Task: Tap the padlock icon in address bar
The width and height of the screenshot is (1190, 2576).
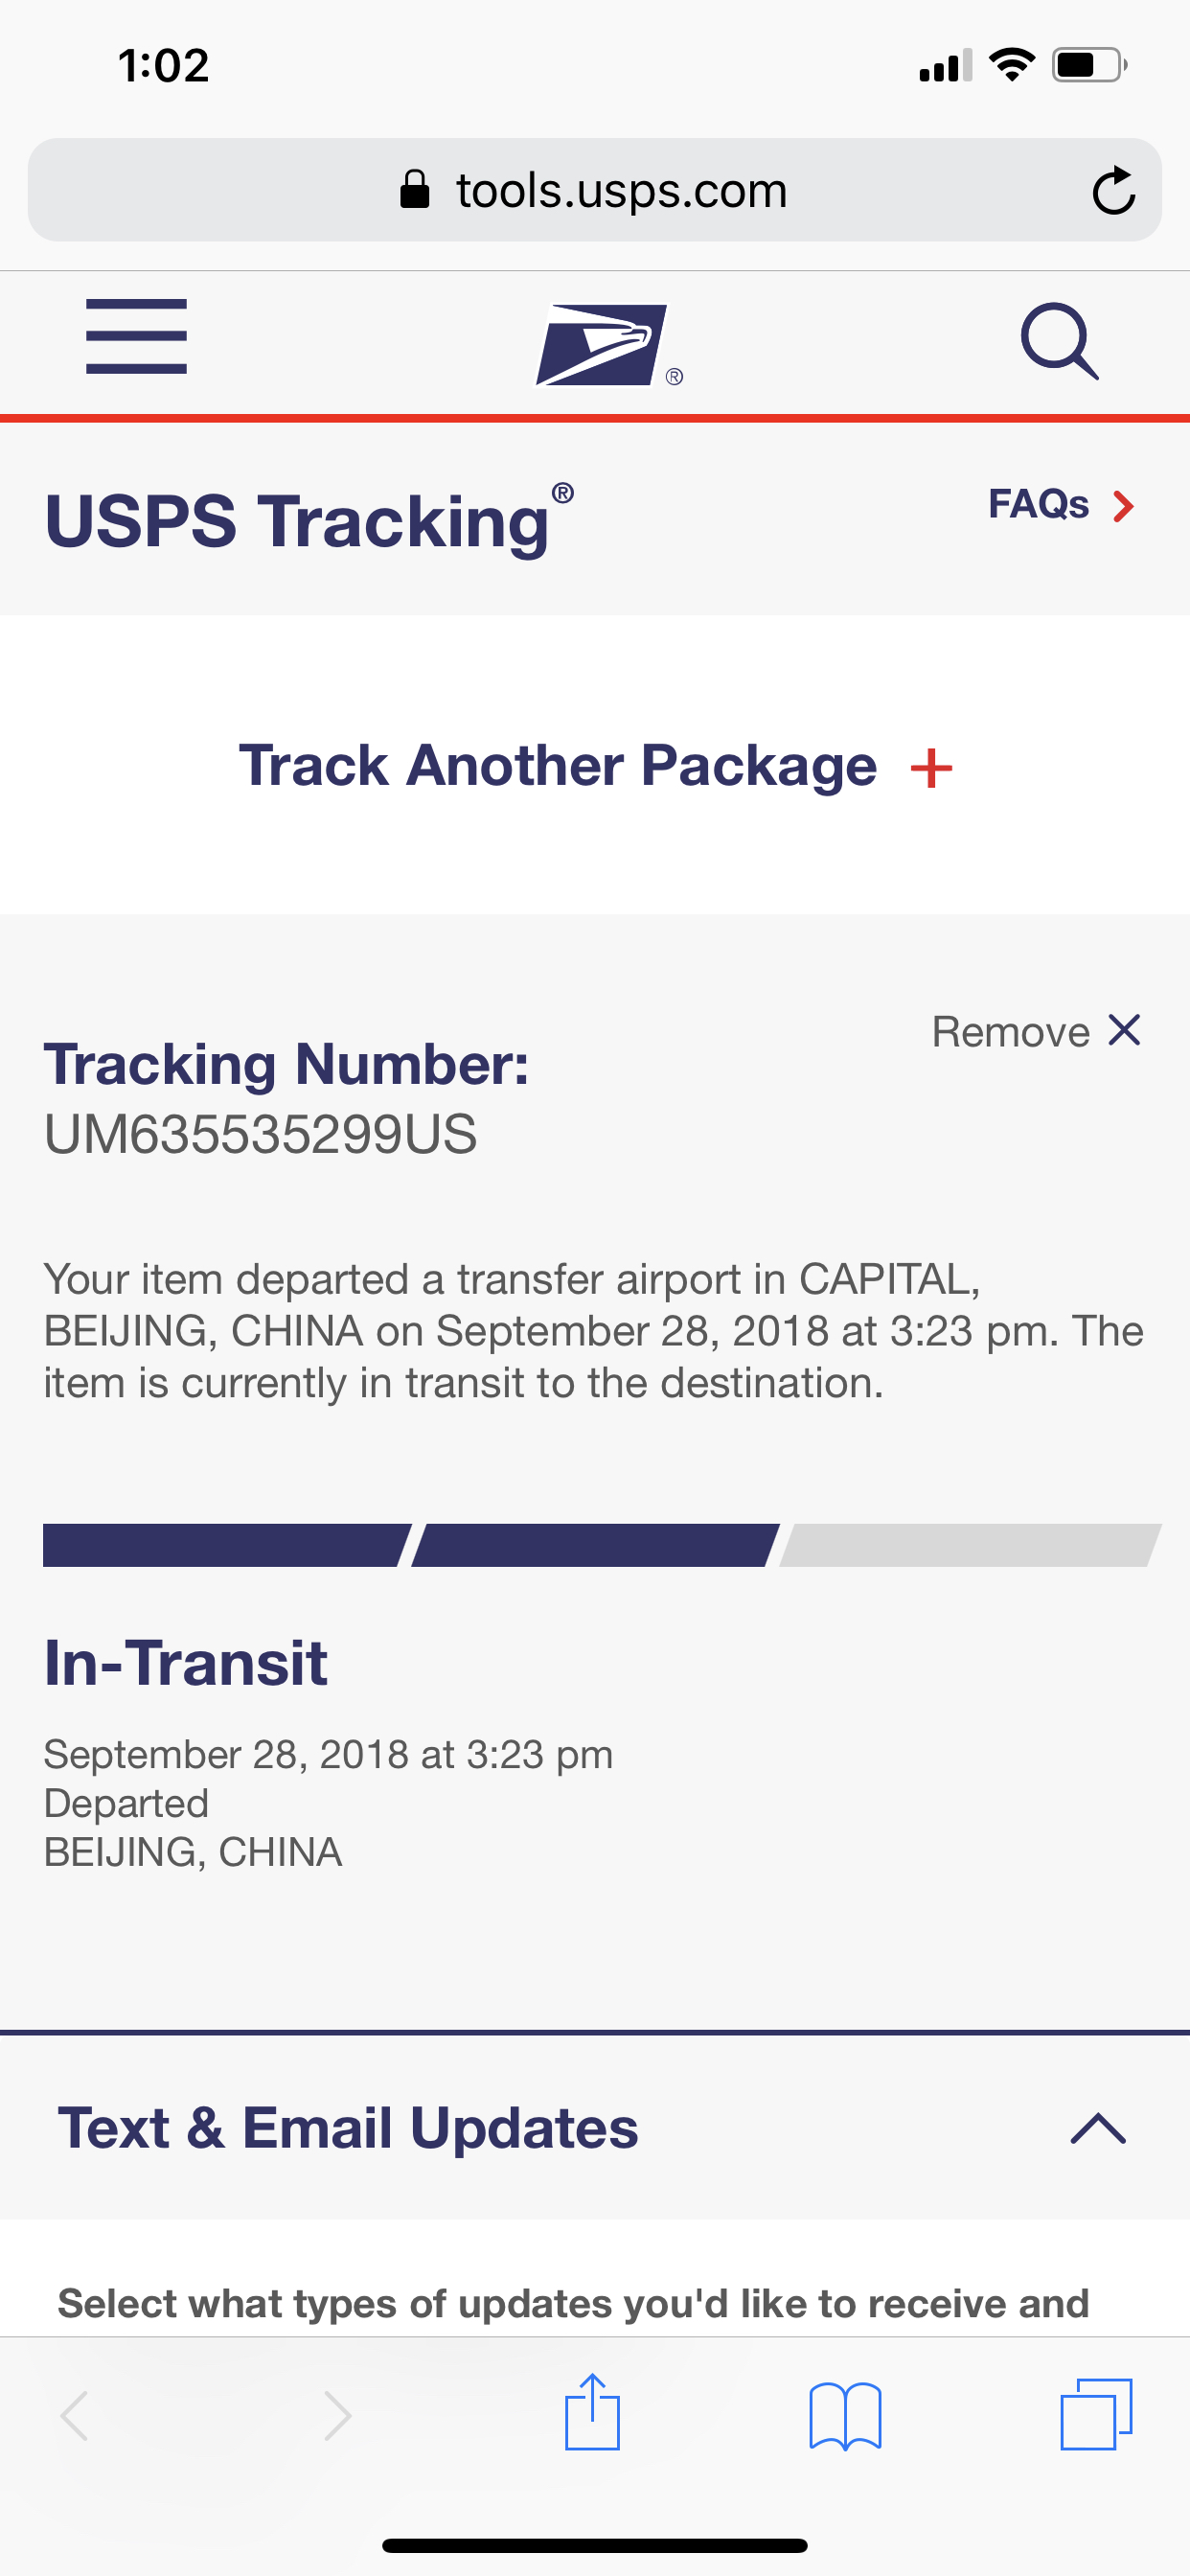Action: click(x=414, y=189)
